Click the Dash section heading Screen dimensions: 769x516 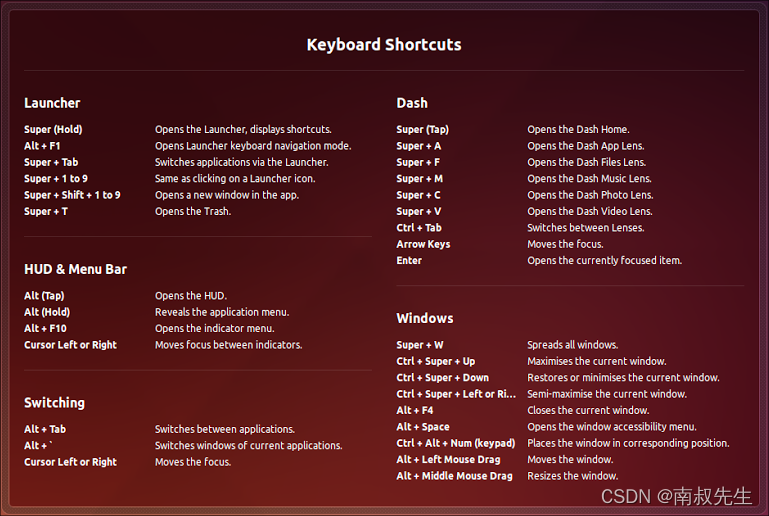pos(412,103)
